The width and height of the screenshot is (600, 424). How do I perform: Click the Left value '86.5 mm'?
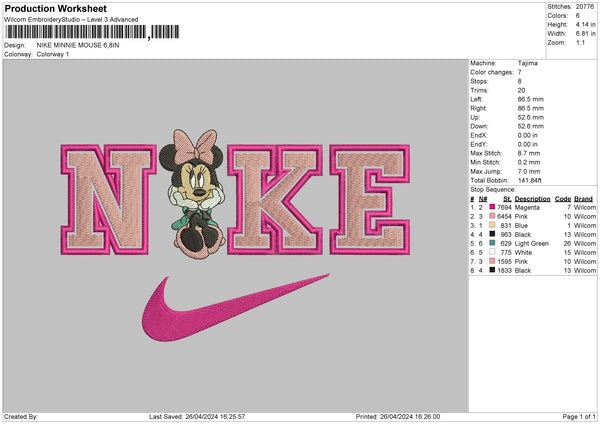click(531, 99)
